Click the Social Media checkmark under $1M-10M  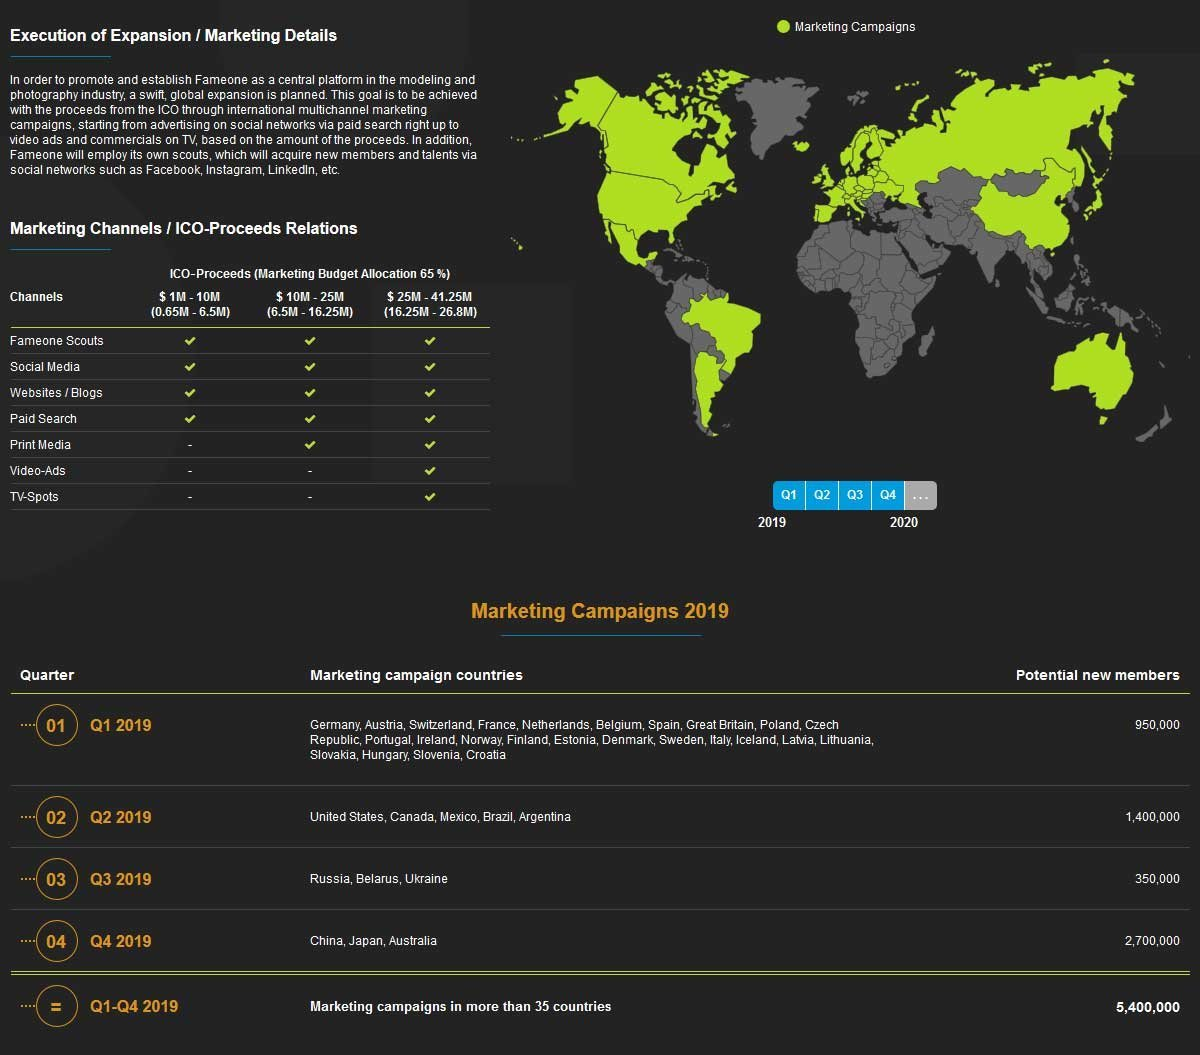pyautogui.click(x=190, y=367)
